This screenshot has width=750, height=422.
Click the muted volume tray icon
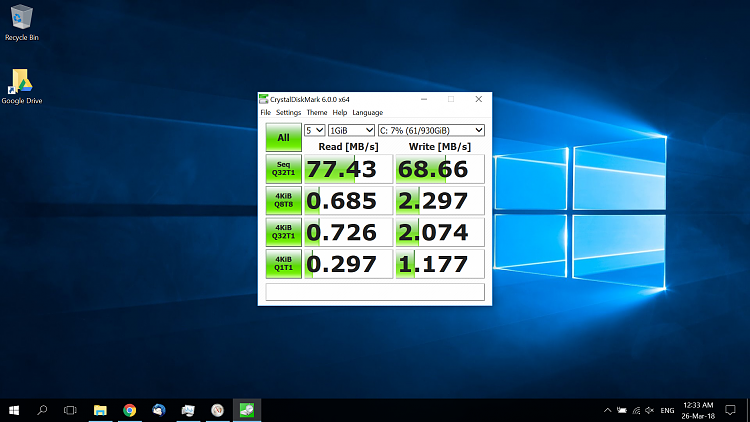point(650,410)
